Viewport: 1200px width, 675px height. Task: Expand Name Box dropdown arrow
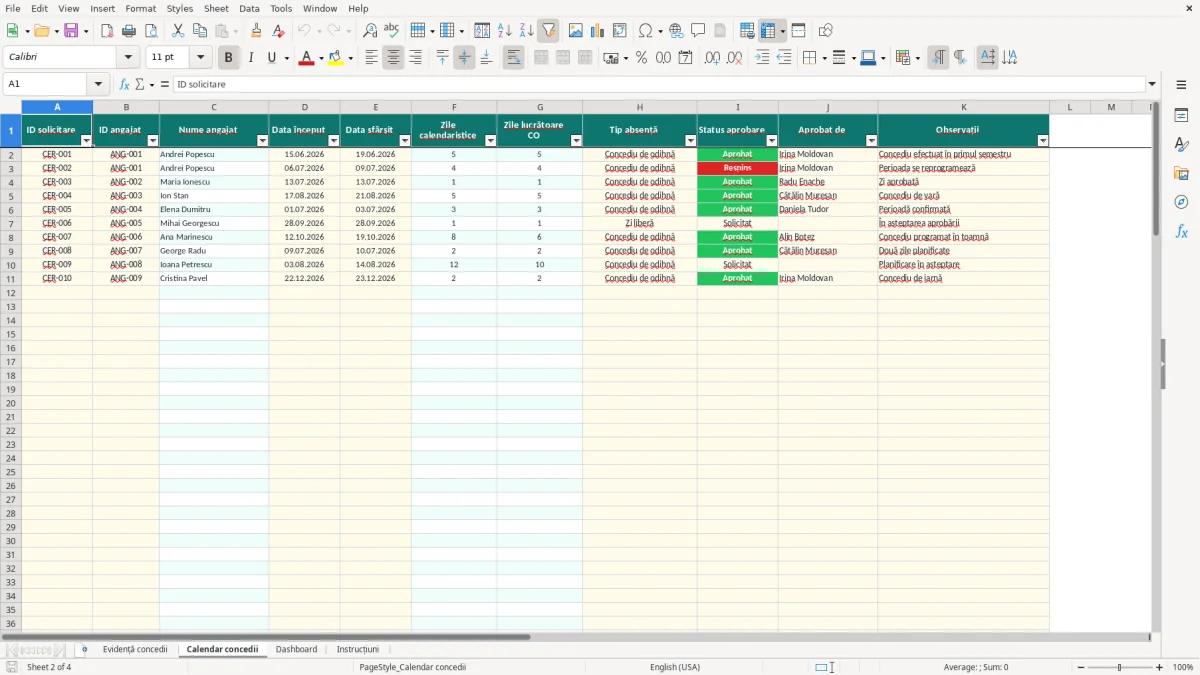coord(98,84)
